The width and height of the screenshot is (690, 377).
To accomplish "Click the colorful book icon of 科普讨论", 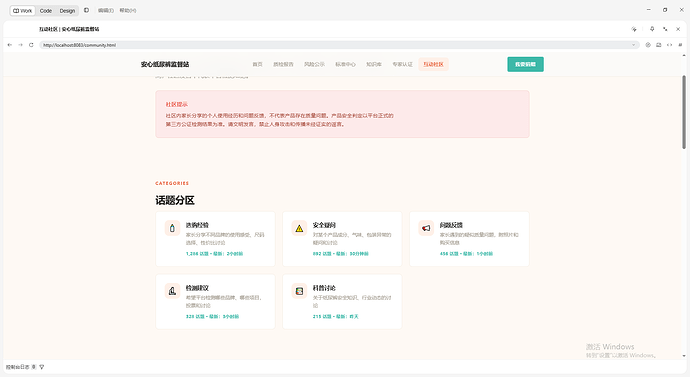I will pyautogui.click(x=299, y=291).
